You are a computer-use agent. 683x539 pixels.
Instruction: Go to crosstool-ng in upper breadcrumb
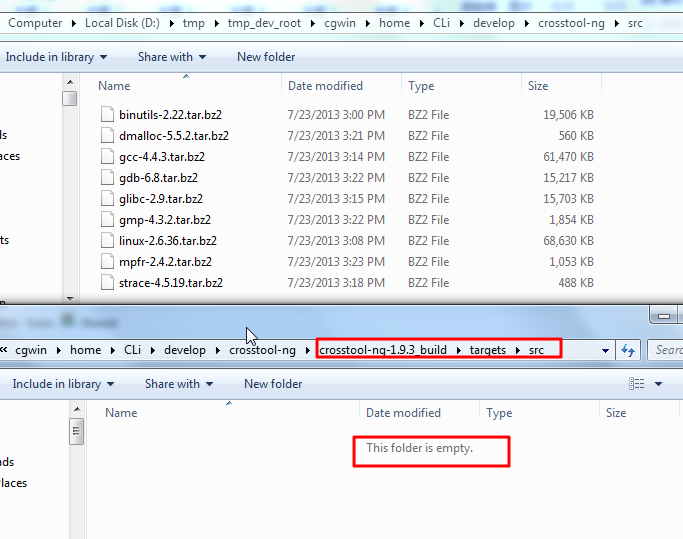click(571, 23)
